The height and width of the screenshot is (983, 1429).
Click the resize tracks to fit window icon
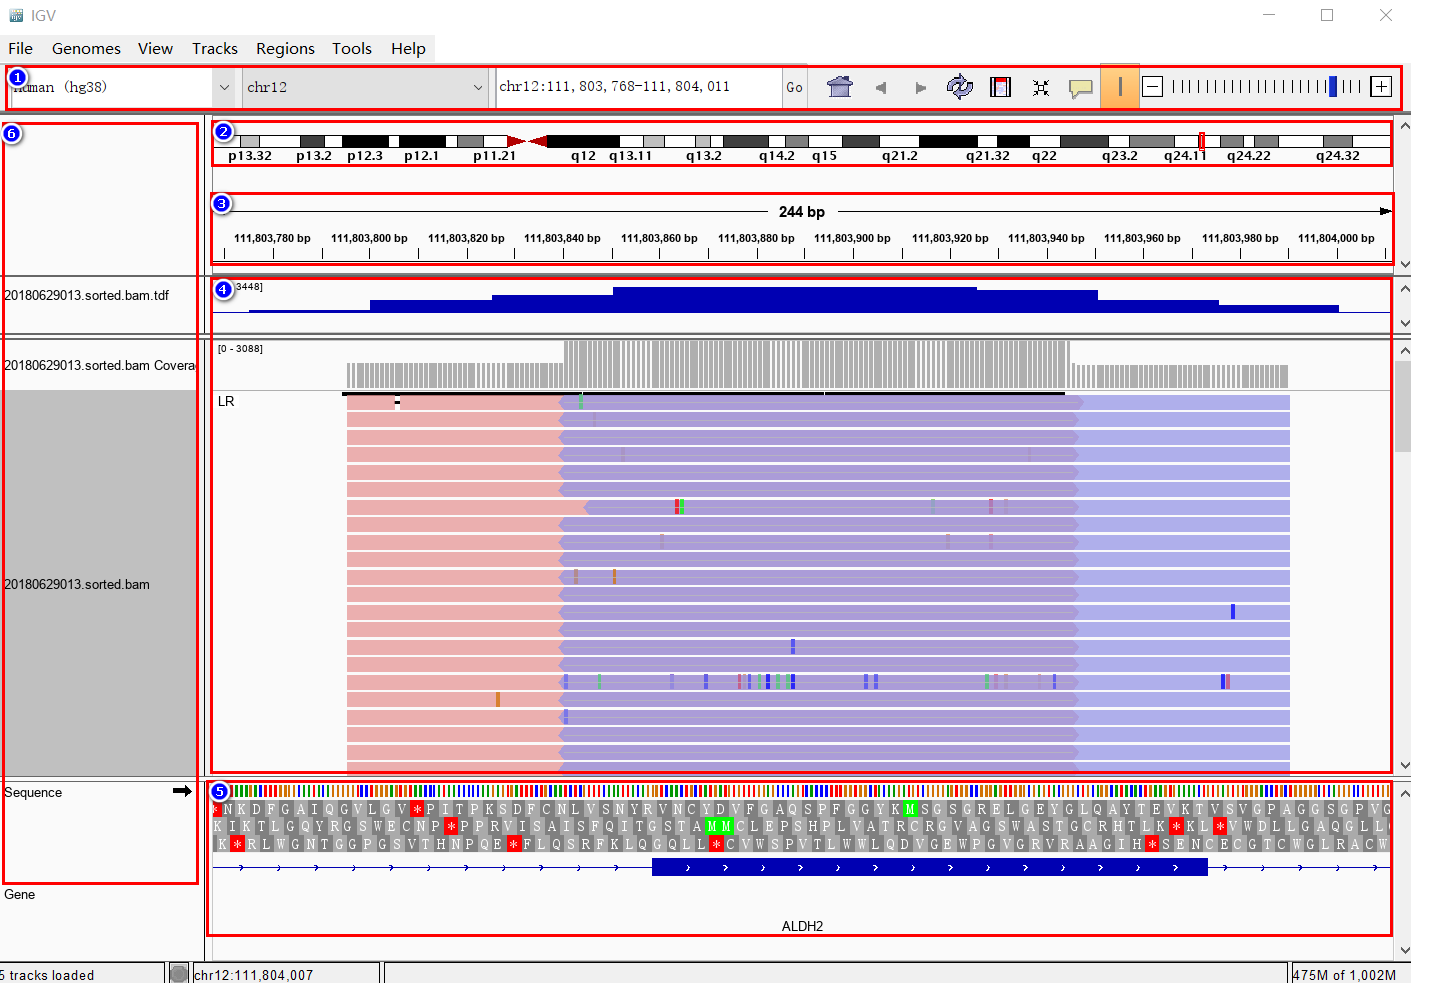pyautogui.click(x=1040, y=87)
